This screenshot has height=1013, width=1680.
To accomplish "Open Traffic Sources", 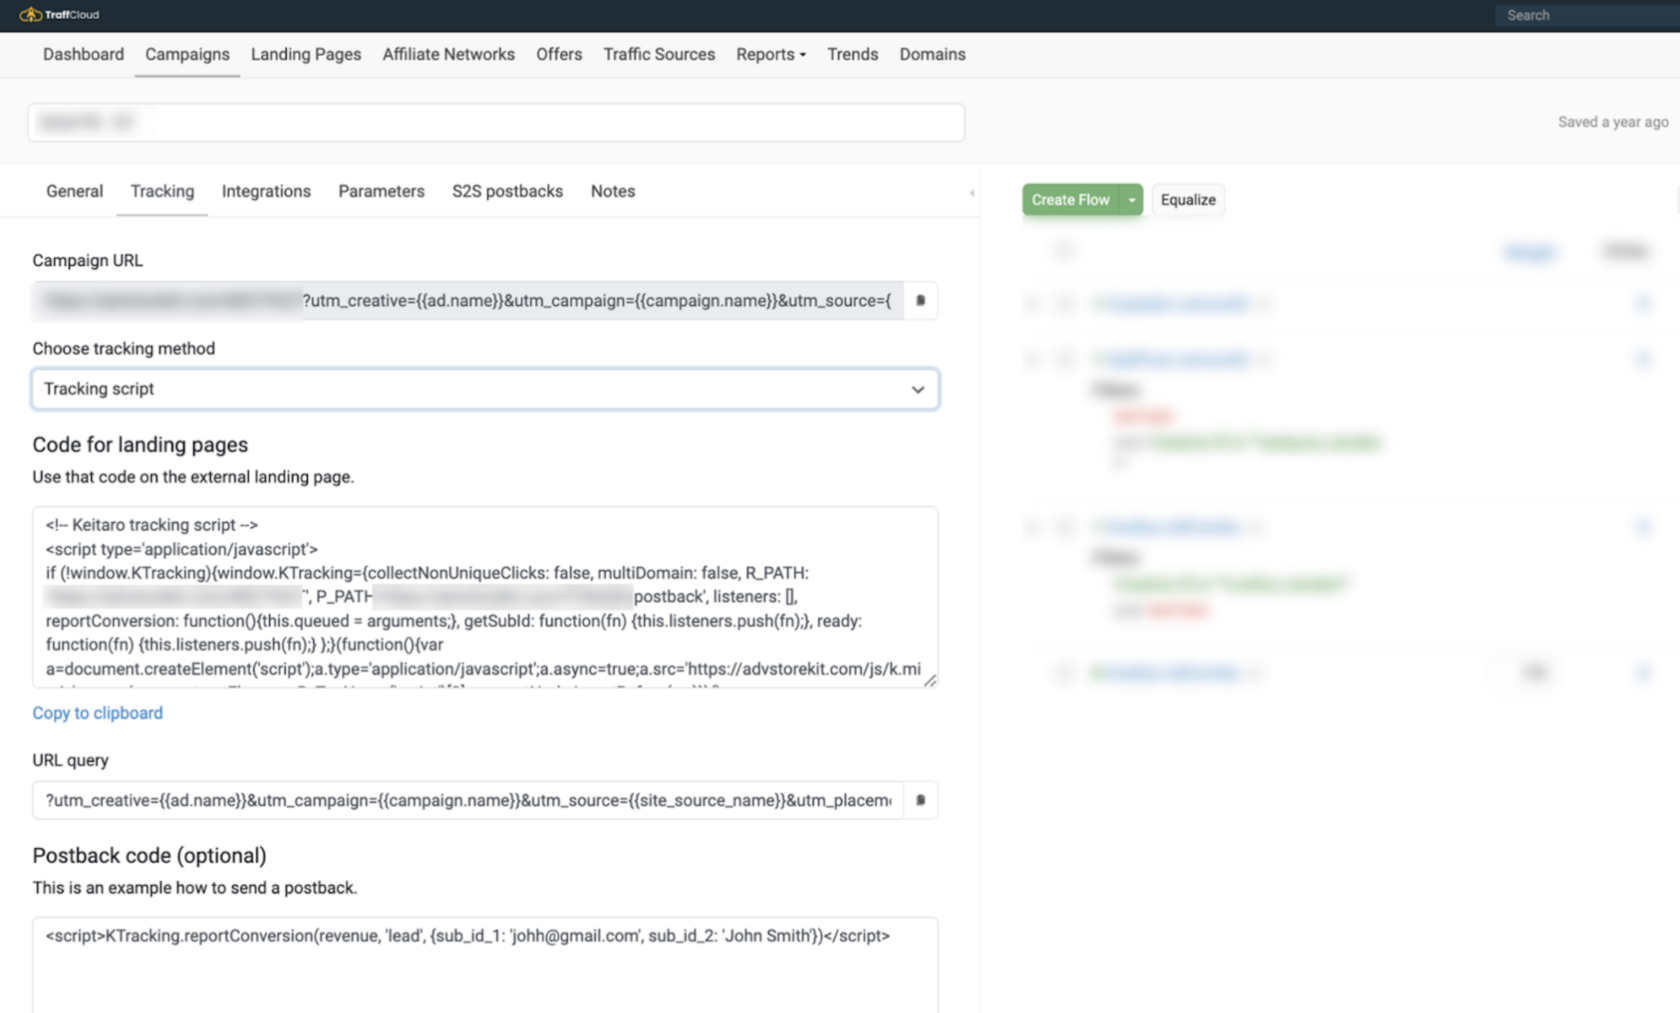I will (659, 54).
